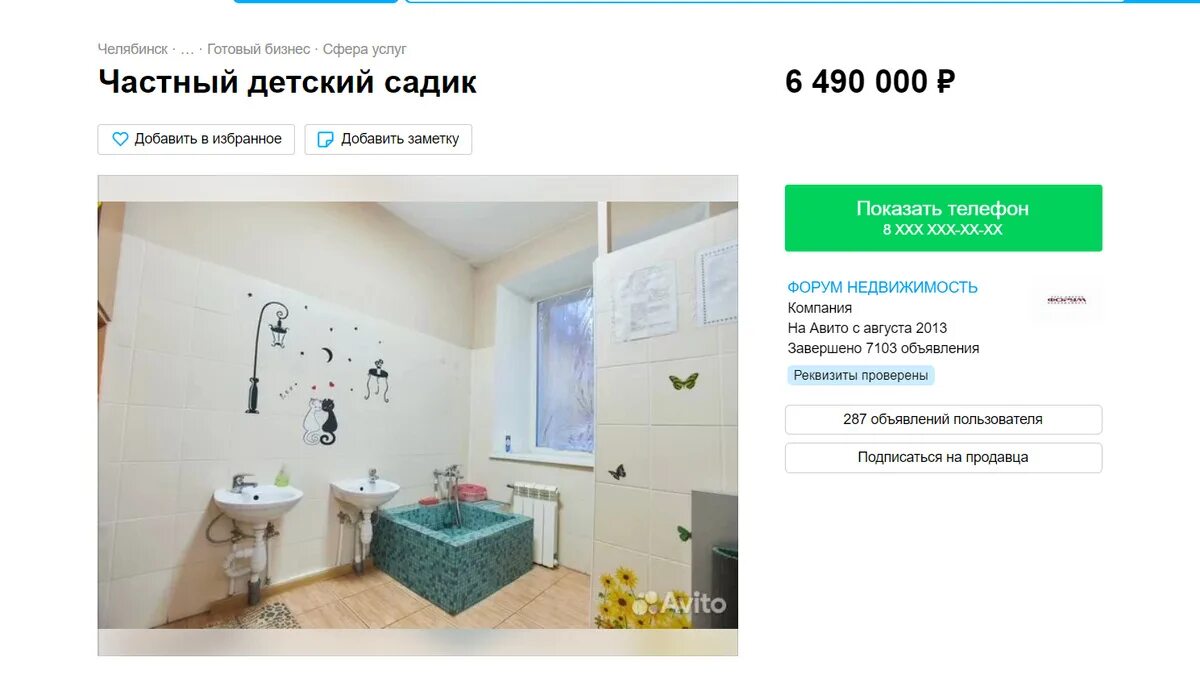View 287 listings of the user
Screen dimensions: 1200x674
pos(943,419)
